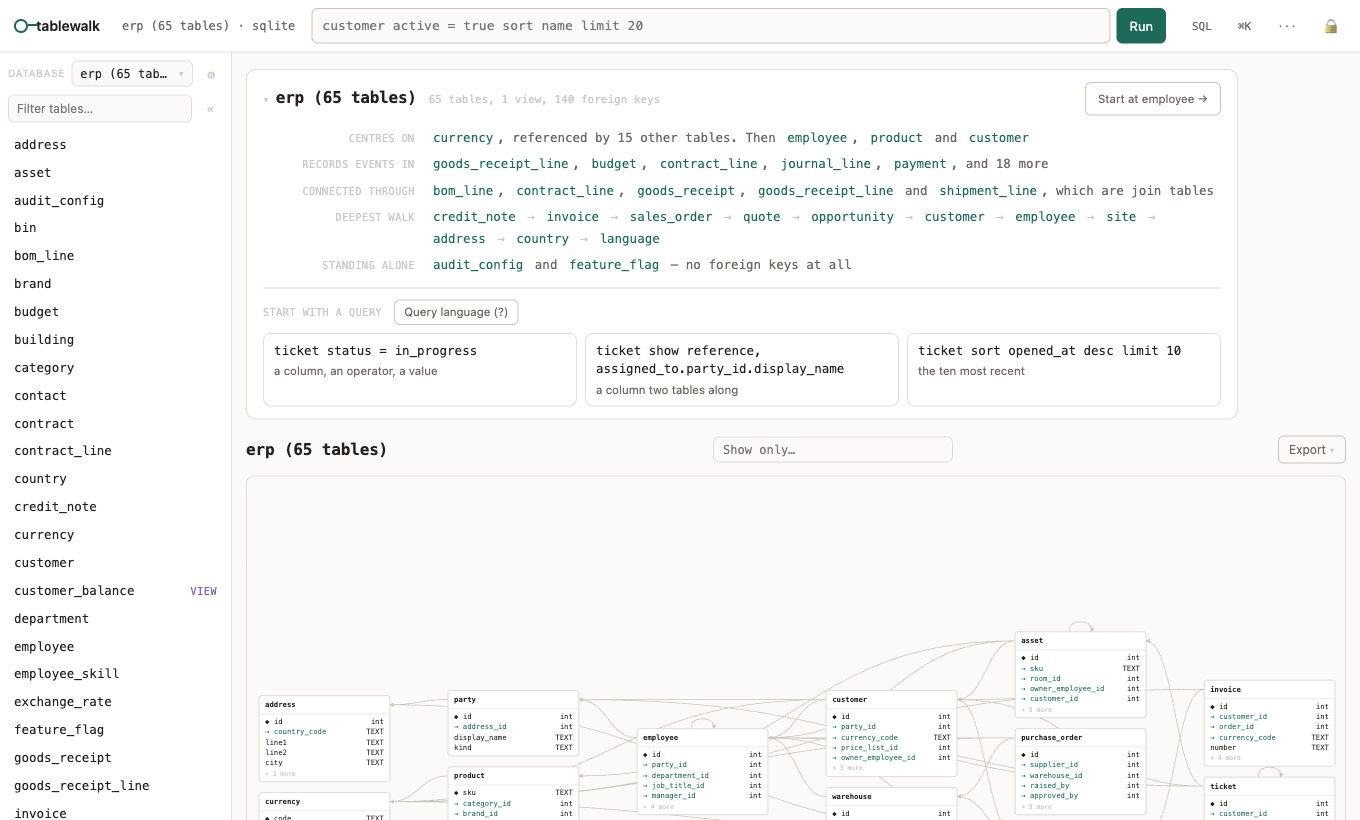Open journal_line link
The image size is (1360, 820).
826,164
